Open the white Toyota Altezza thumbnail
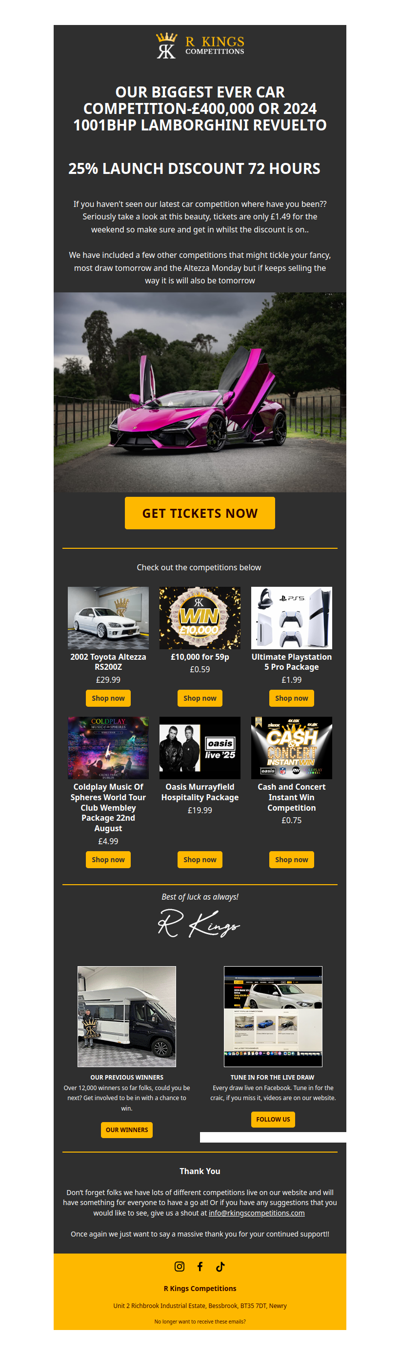The width and height of the screenshot is (400, 1351). [108, 618]
